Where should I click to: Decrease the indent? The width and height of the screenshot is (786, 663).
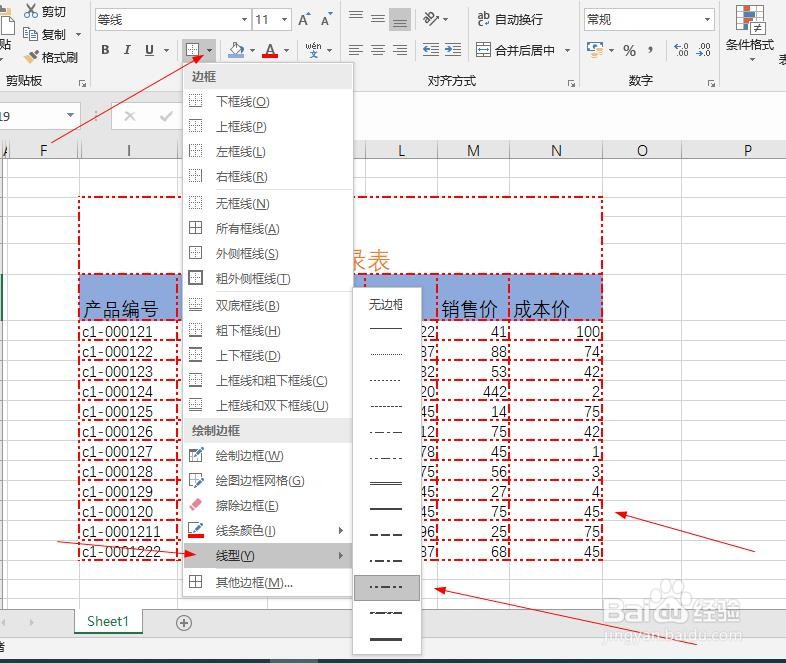pyautogui.click(x=431, y=50)
